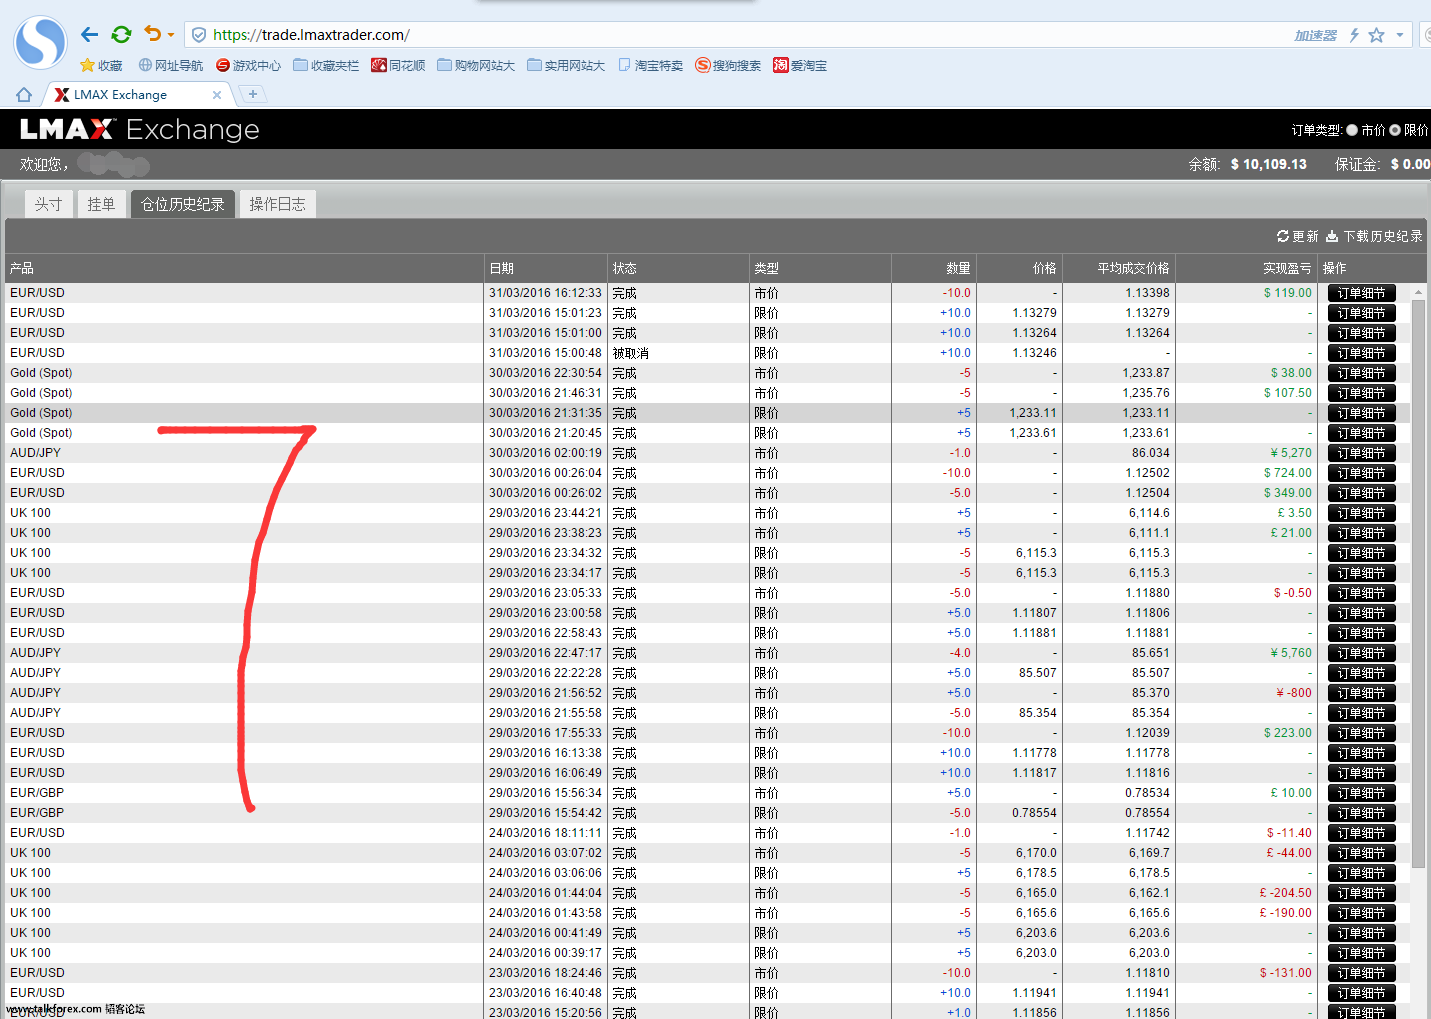Click the LMAX Exchange logo
The width and height of the screenshot is (1431, 1019).
click(140, 130)
